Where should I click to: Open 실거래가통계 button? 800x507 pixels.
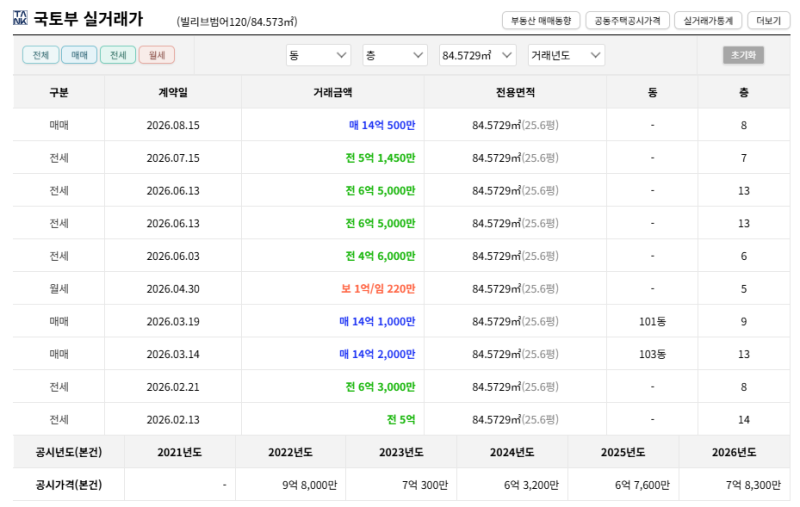(708, 20)
